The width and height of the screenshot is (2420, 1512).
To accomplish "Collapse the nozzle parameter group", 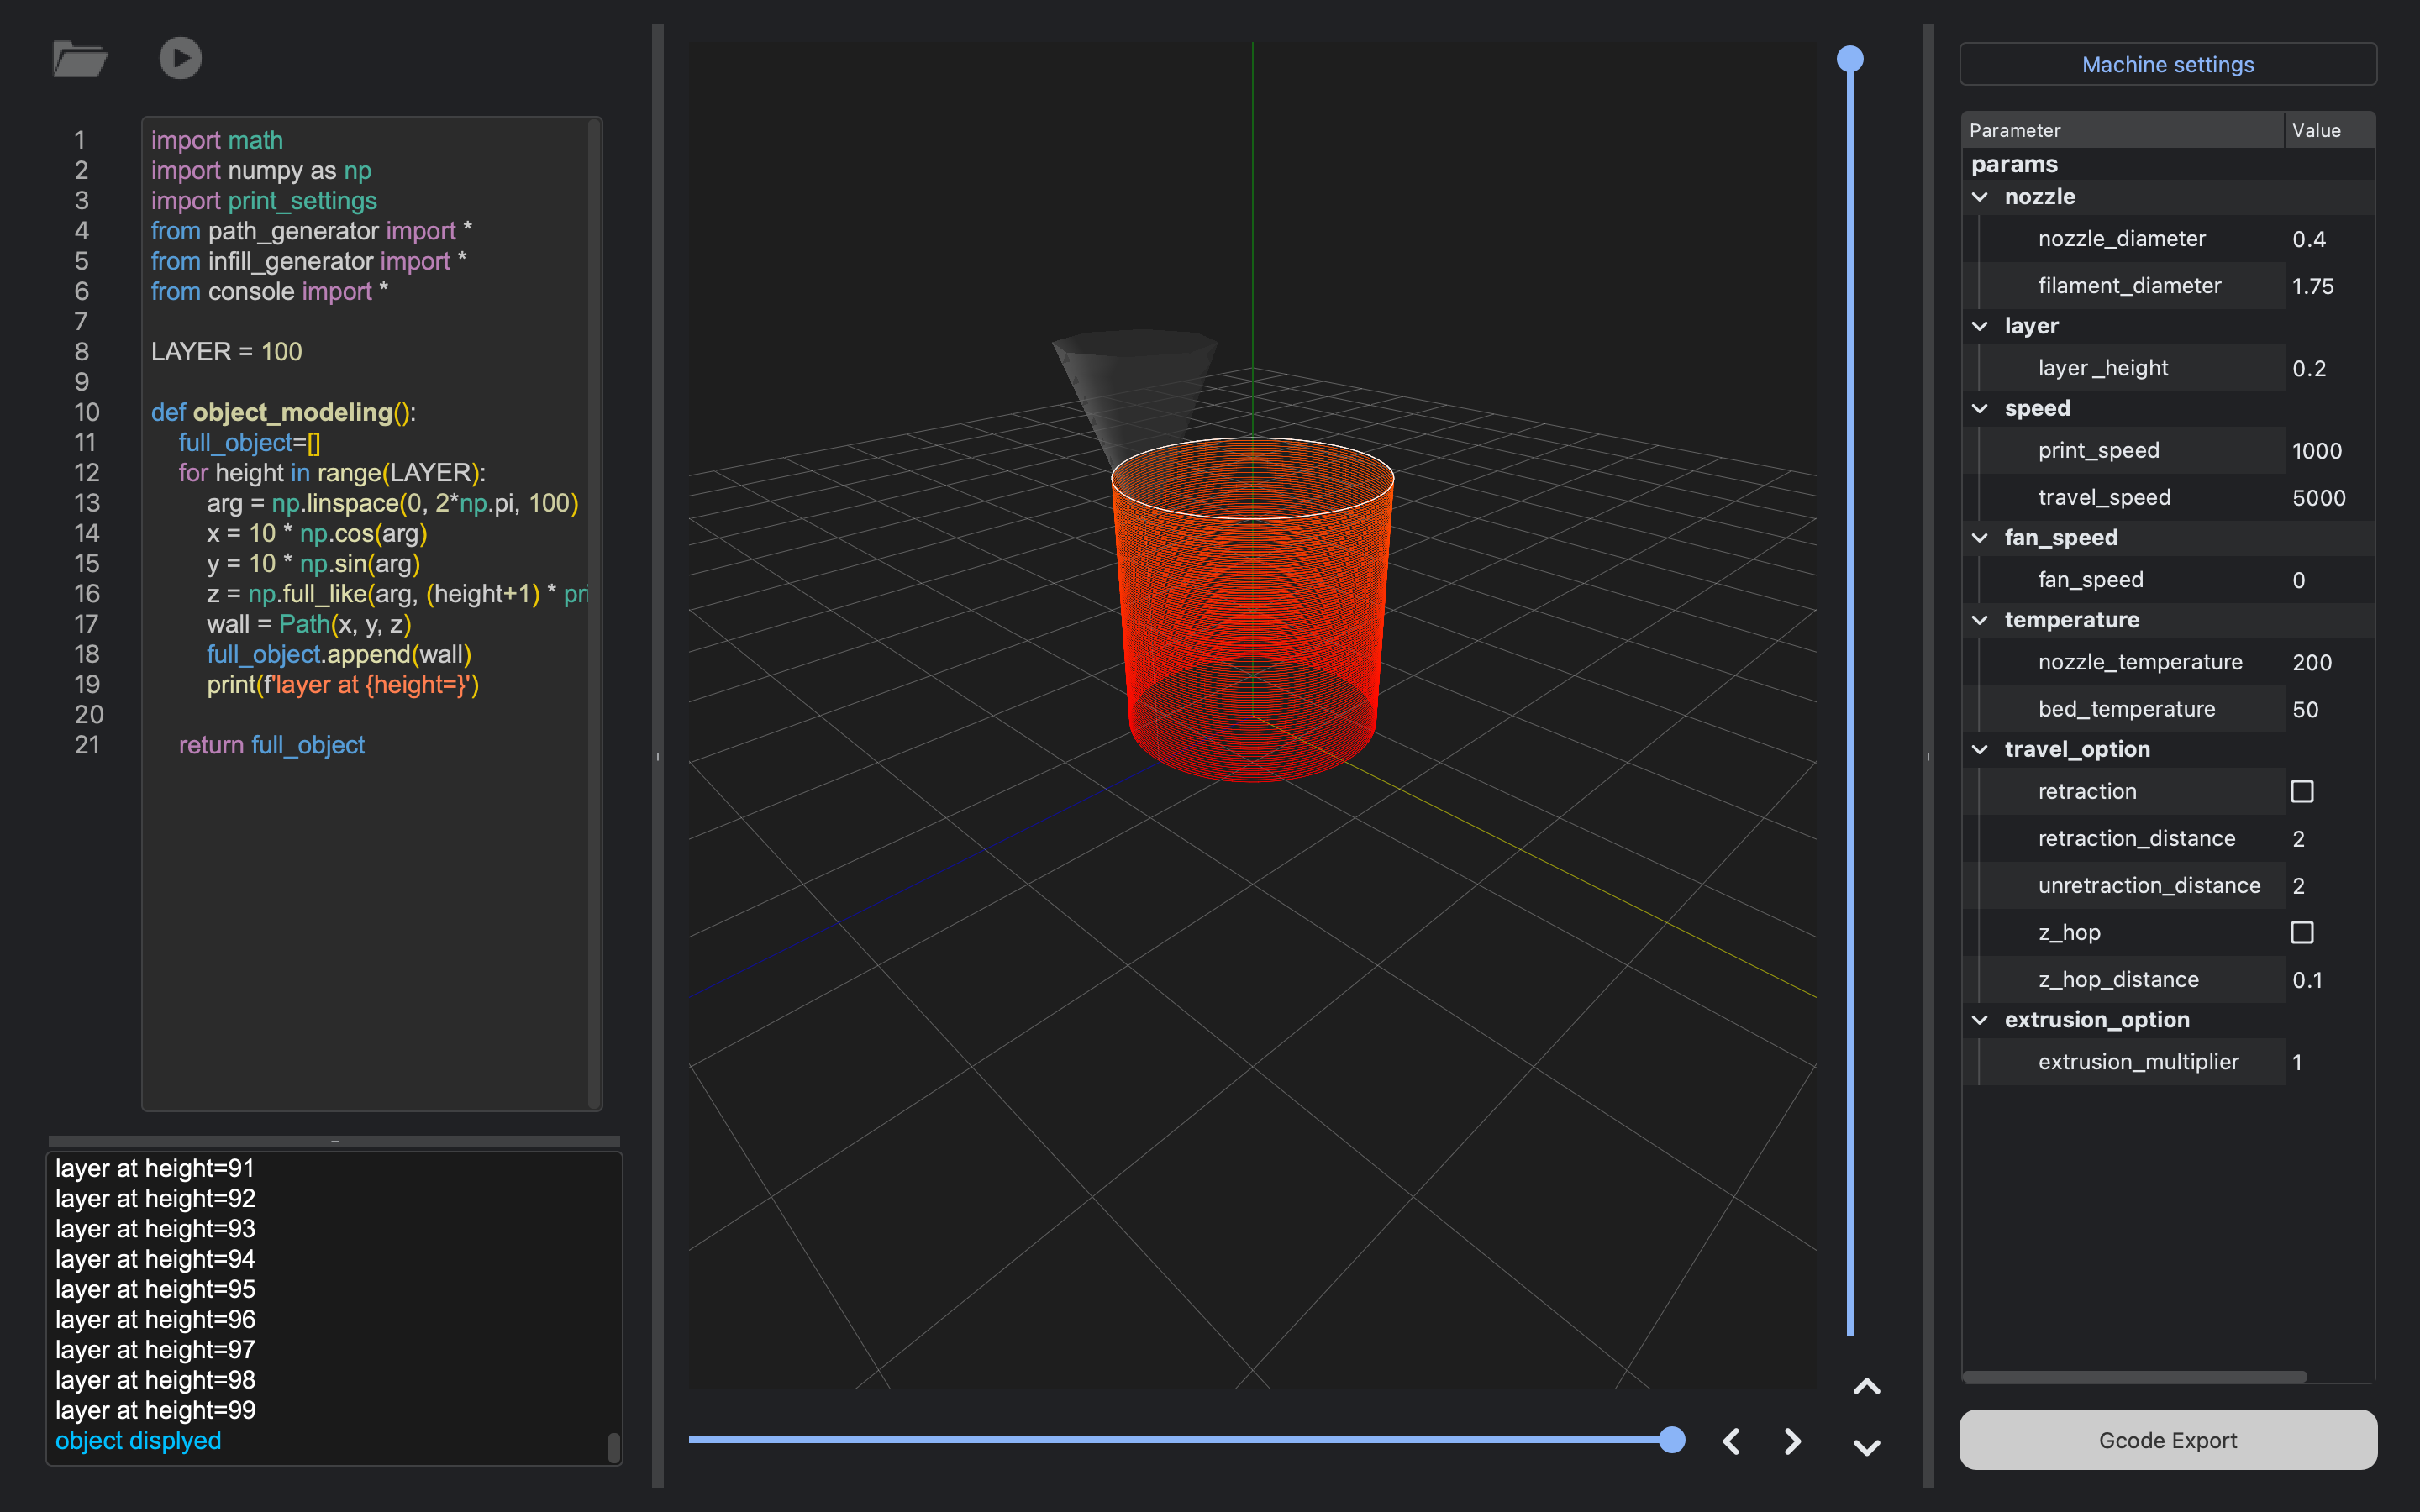I will (1980, 197).
